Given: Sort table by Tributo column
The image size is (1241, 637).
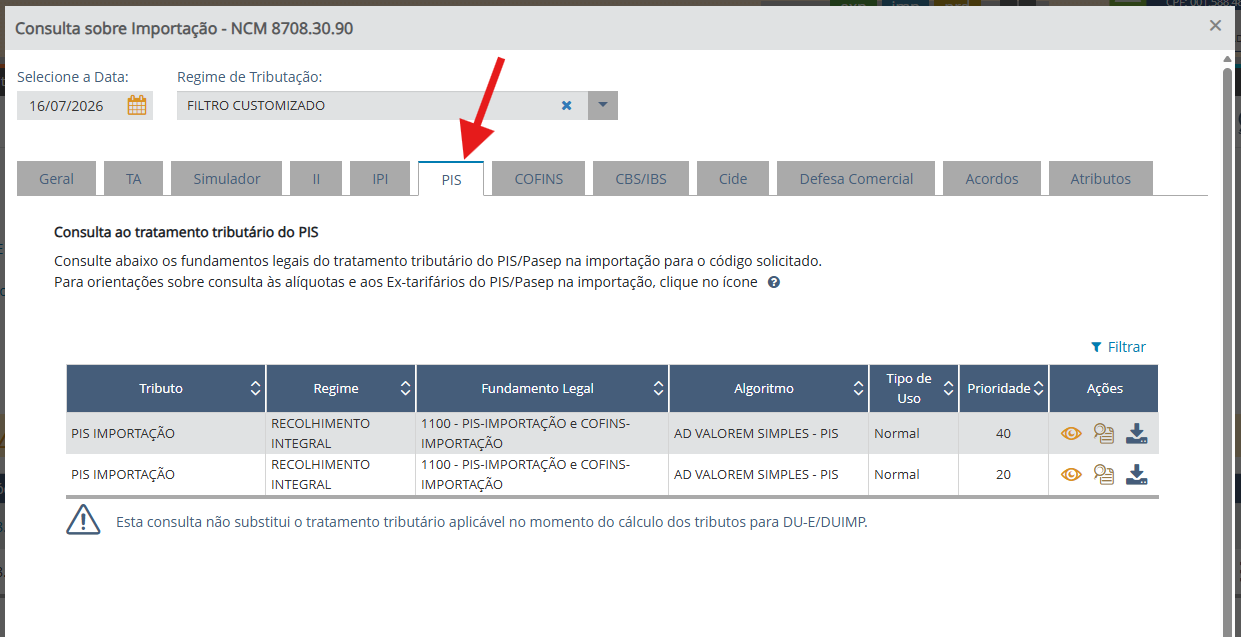Looking at the screenshot, I should pos(256,388).
